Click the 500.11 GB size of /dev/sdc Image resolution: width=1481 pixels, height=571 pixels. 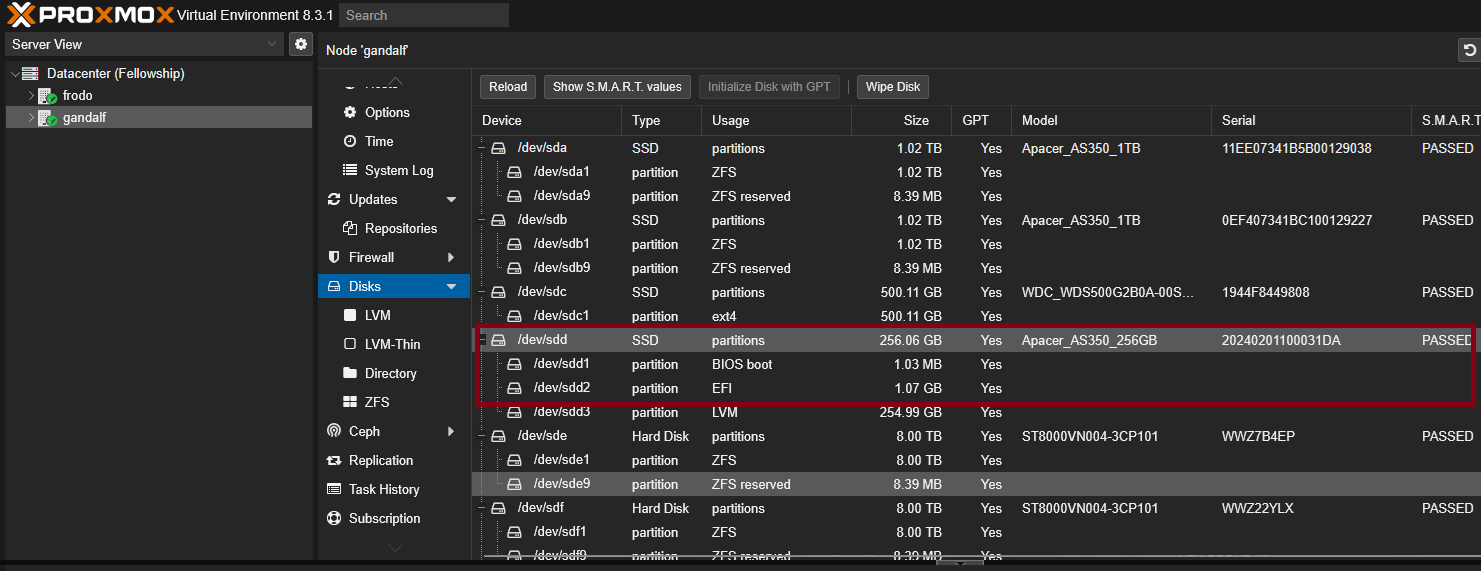[912, 292]
